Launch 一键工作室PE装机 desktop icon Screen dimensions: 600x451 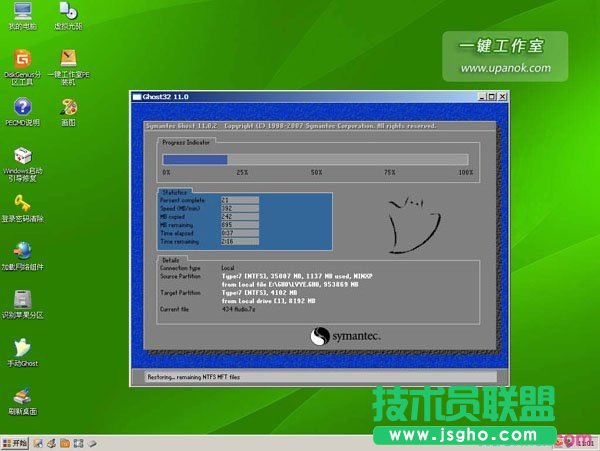pos(68,67)
